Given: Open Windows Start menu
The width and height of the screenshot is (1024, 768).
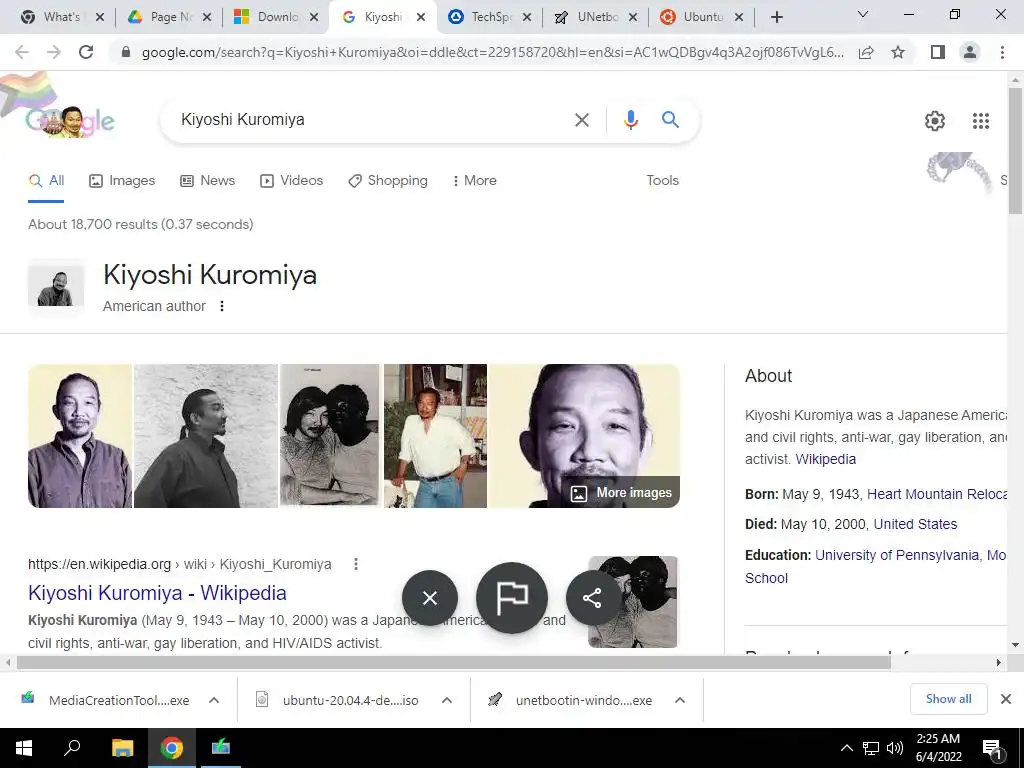Looking at the screenshot, I should click(24, 748).
